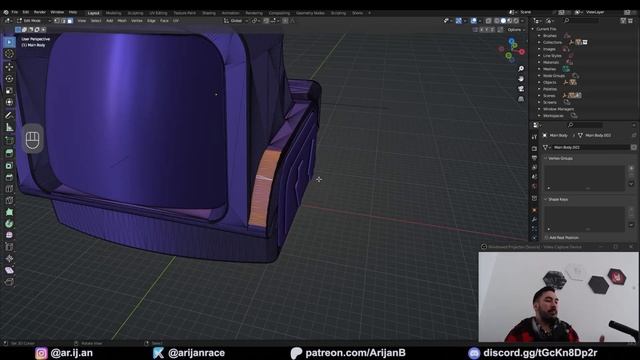Screen dimensions: 640x360
Task: Open the Modifiers wrench properties tab
Action: pos(534,220)
